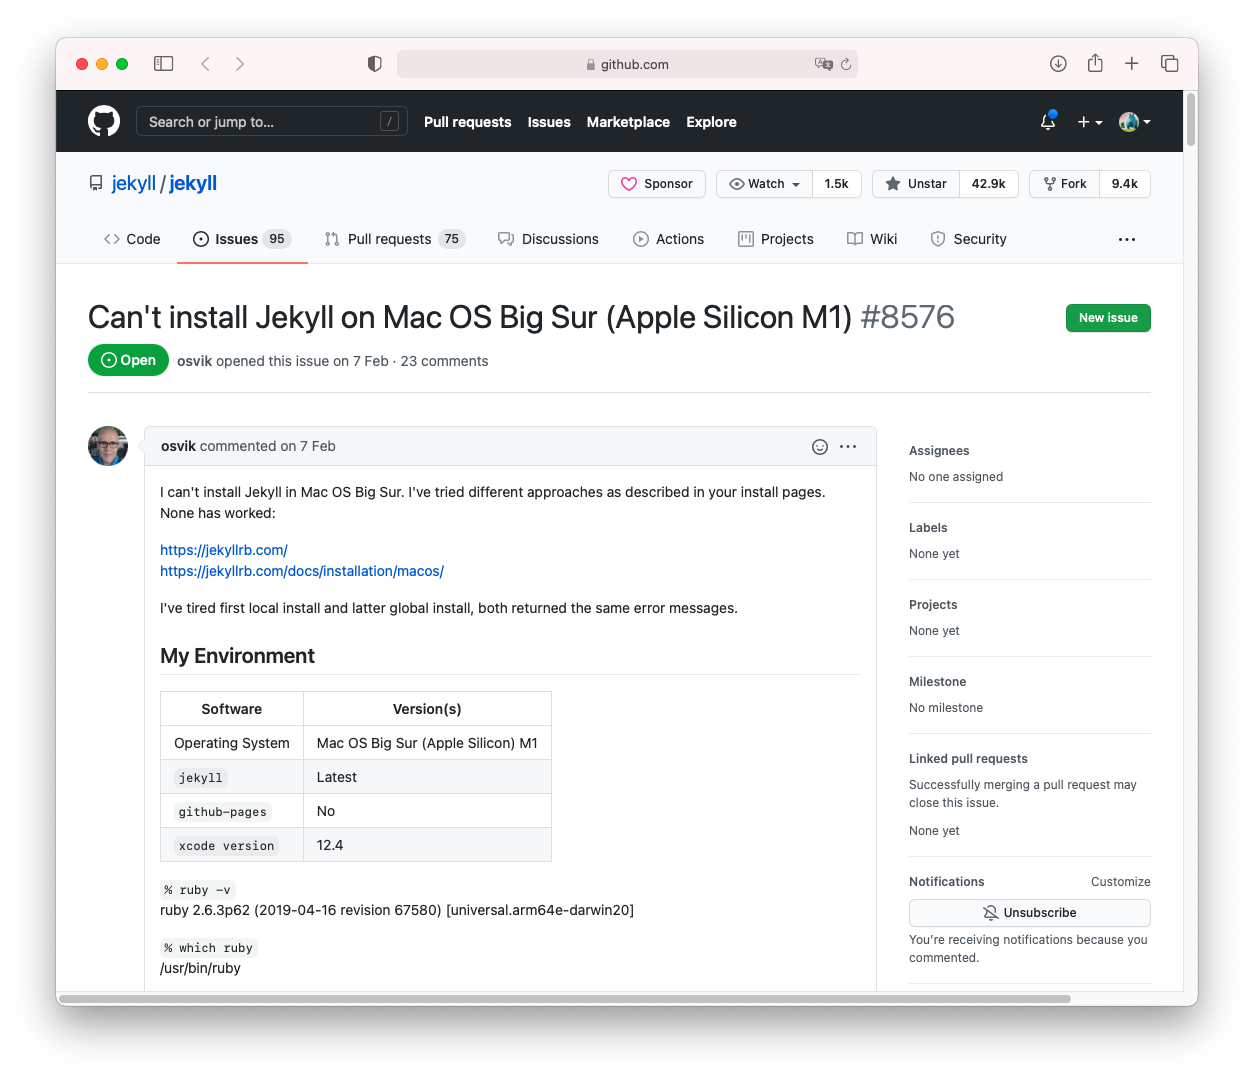This screenshot has width=1254, height=1080.
Task: Open the create new plus dropdown
Action: (1090, 122)
